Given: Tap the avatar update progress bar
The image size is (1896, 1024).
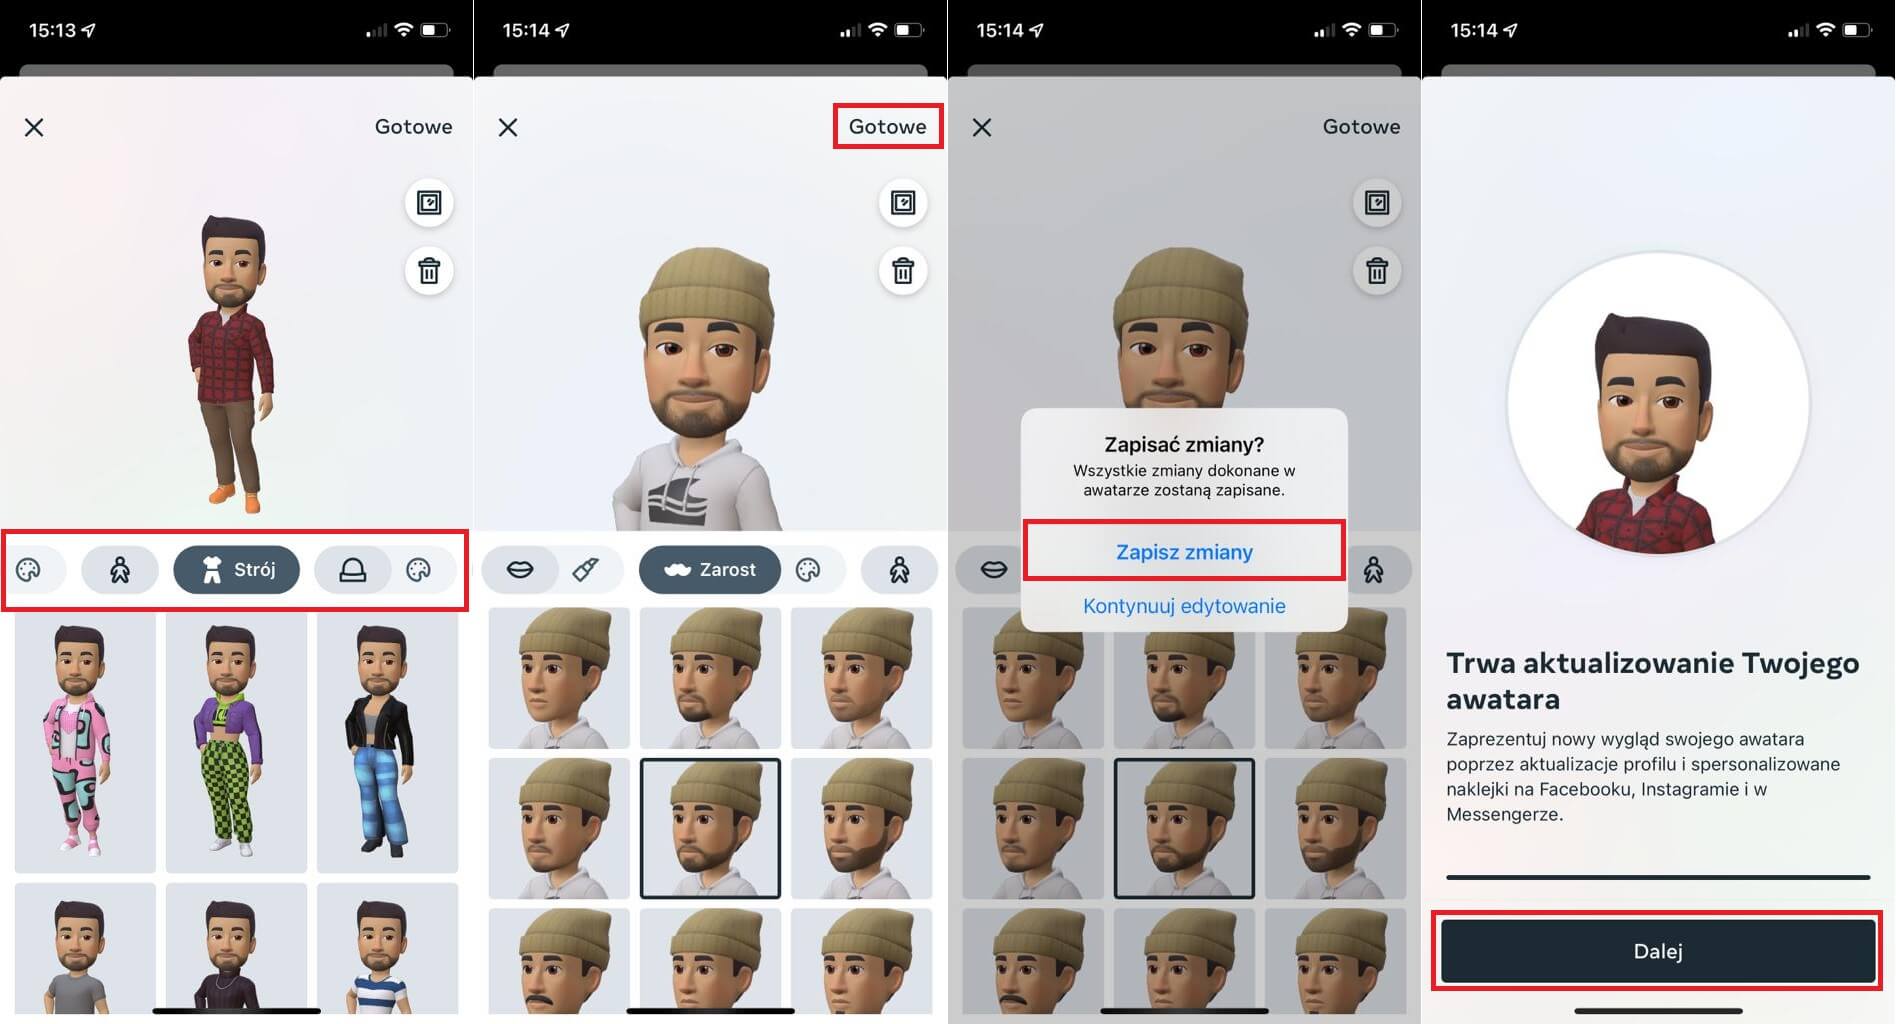Looking at the screenshot, I should pyautogui.click(x=1658, y=877).
